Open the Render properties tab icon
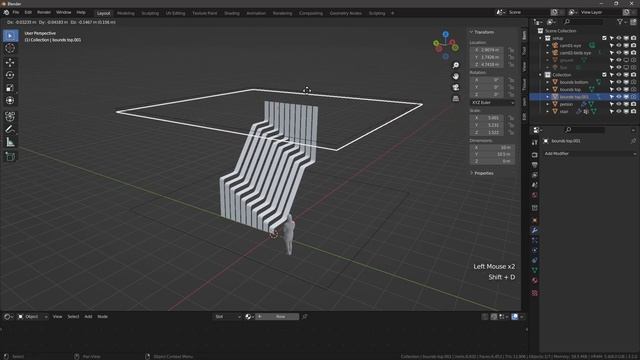The image size is (640, 360). coord(535,155)
